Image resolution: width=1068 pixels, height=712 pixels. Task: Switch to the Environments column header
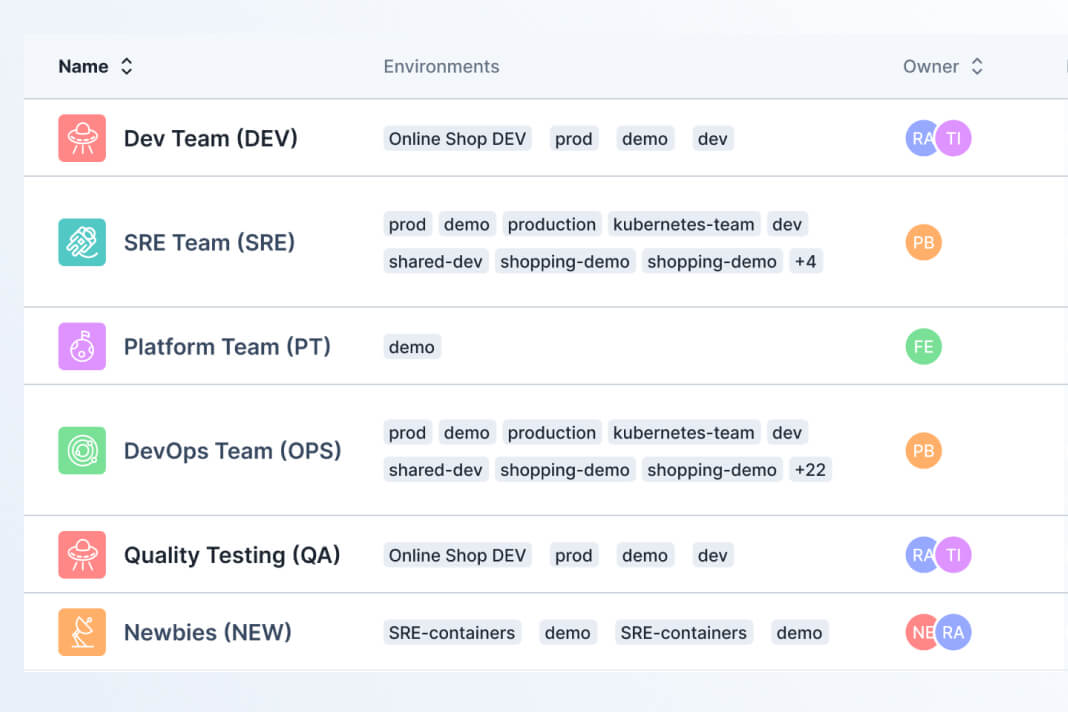(x=441, y=66)
